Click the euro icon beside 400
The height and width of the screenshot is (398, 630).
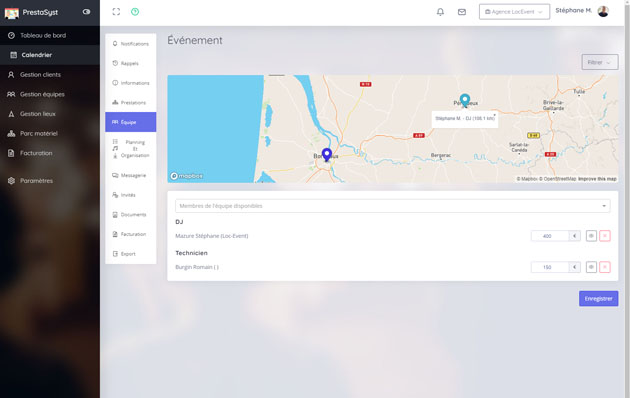pyautogui.click(x=575, y=236)
